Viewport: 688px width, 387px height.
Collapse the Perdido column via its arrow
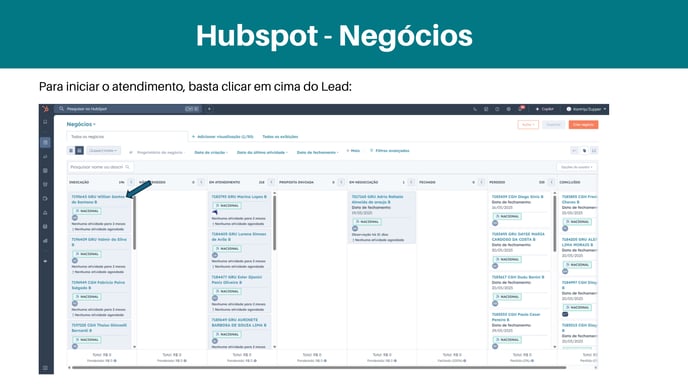[x=551, y=182]
